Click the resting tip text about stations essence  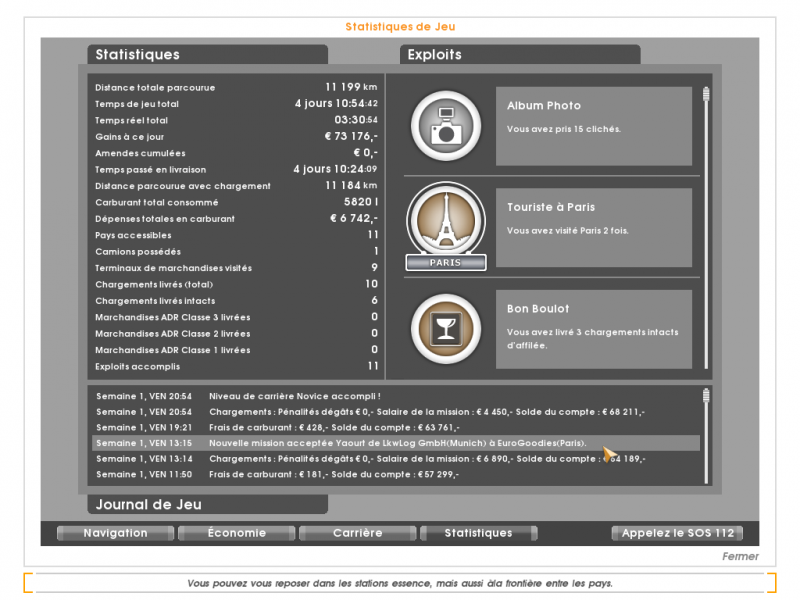pos(400,583)
